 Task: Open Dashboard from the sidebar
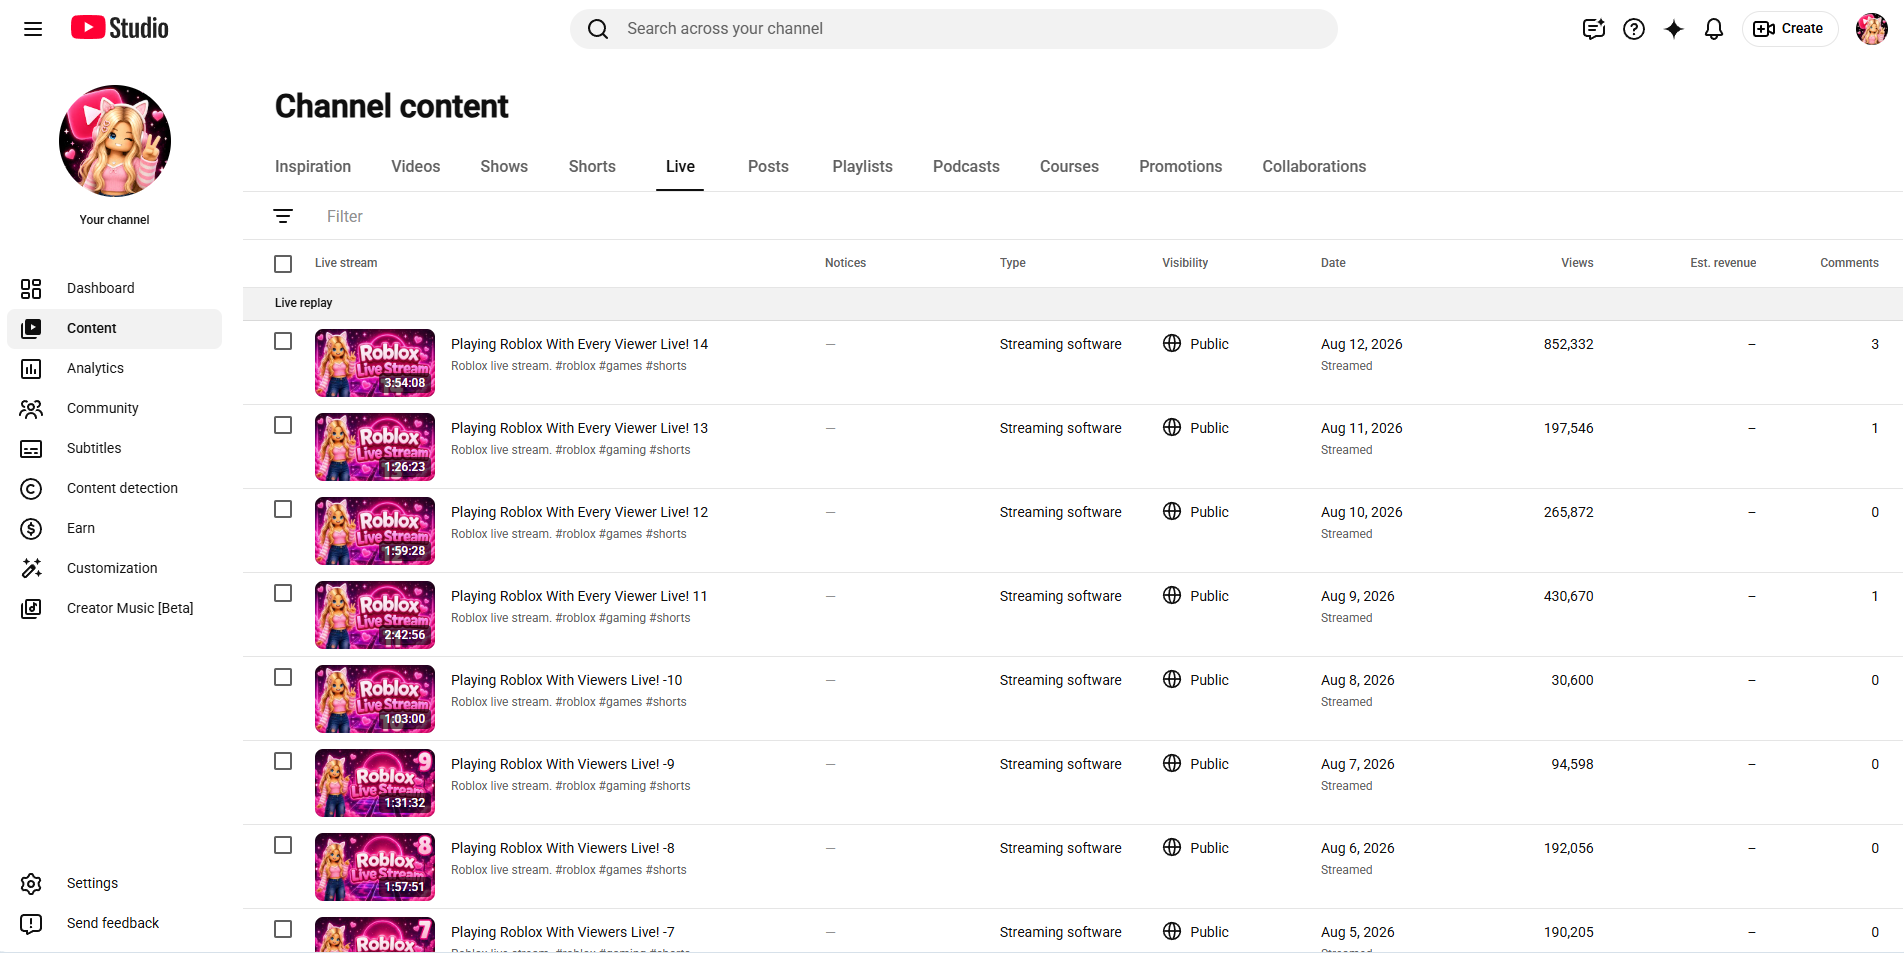coord(114,288)
